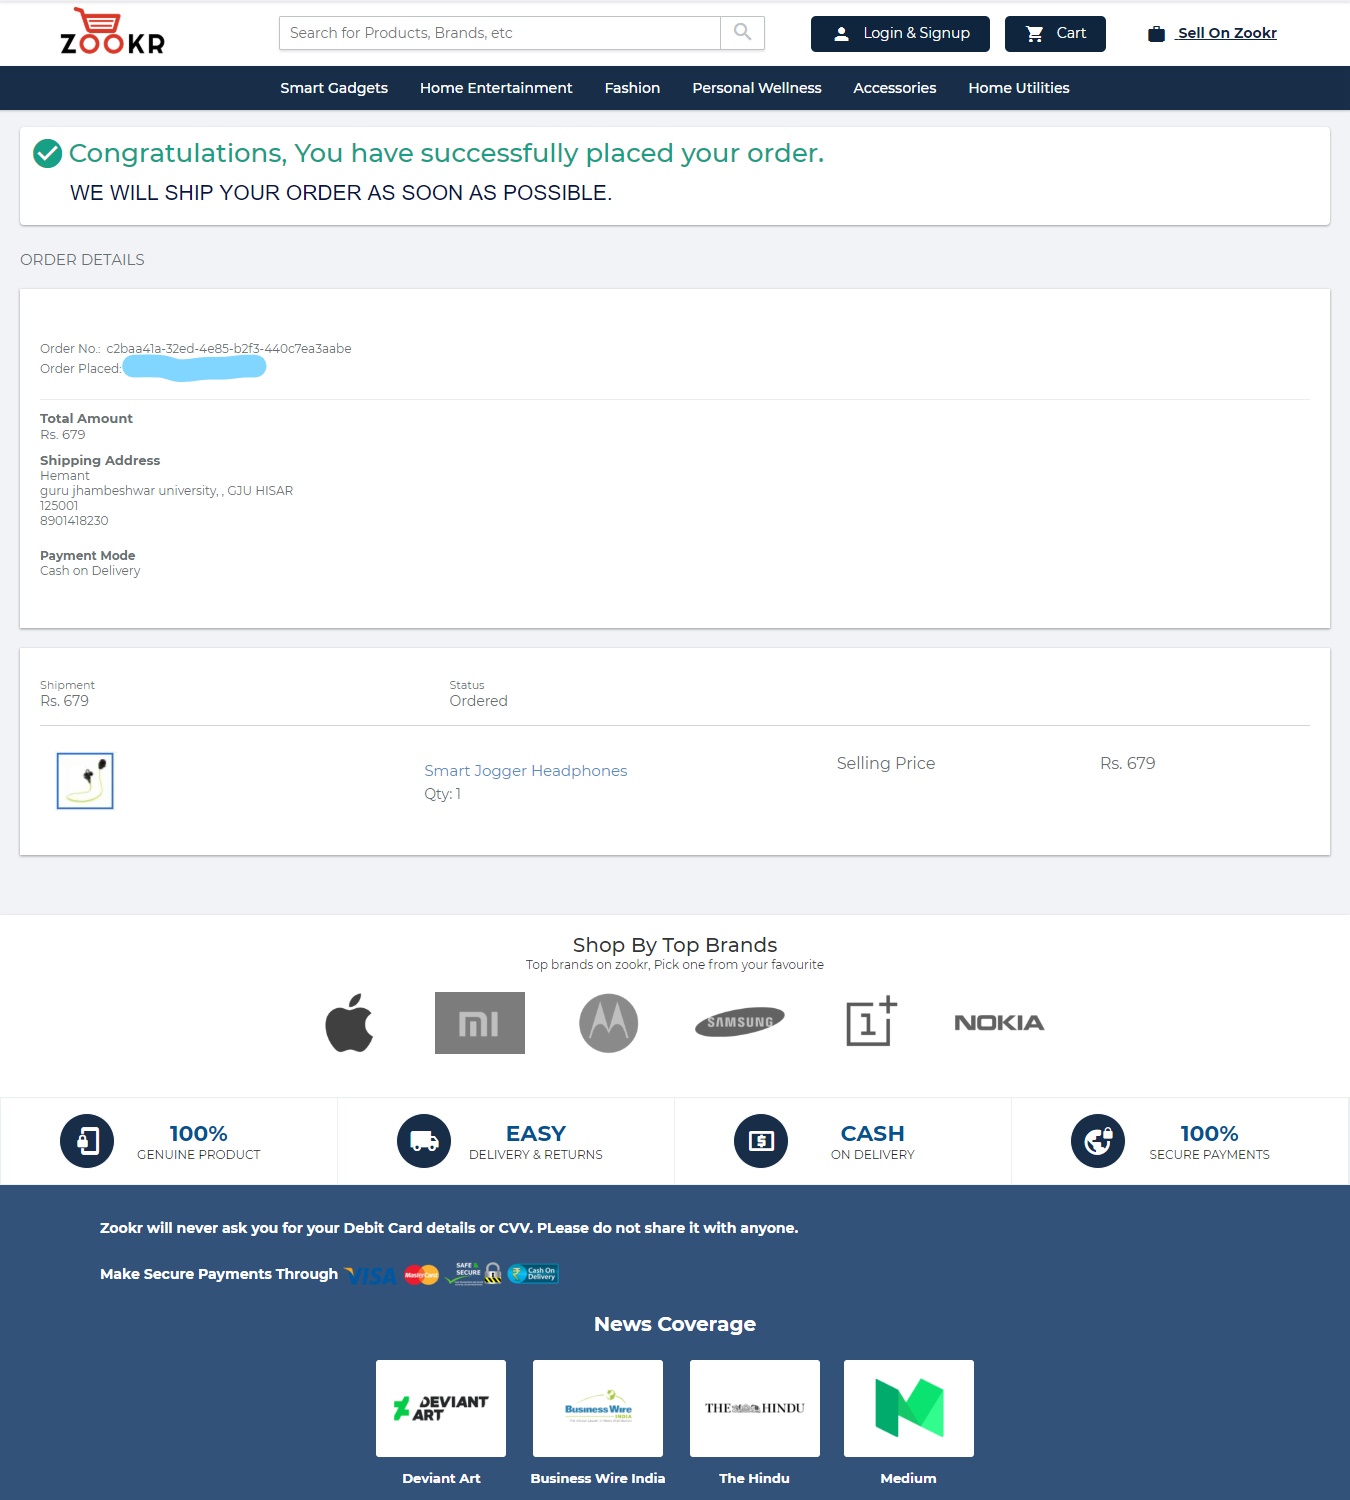This screenshot has width=1350, height=1500.
Task: Pick the OnePlus brand logo
Action: point(870,1022)
